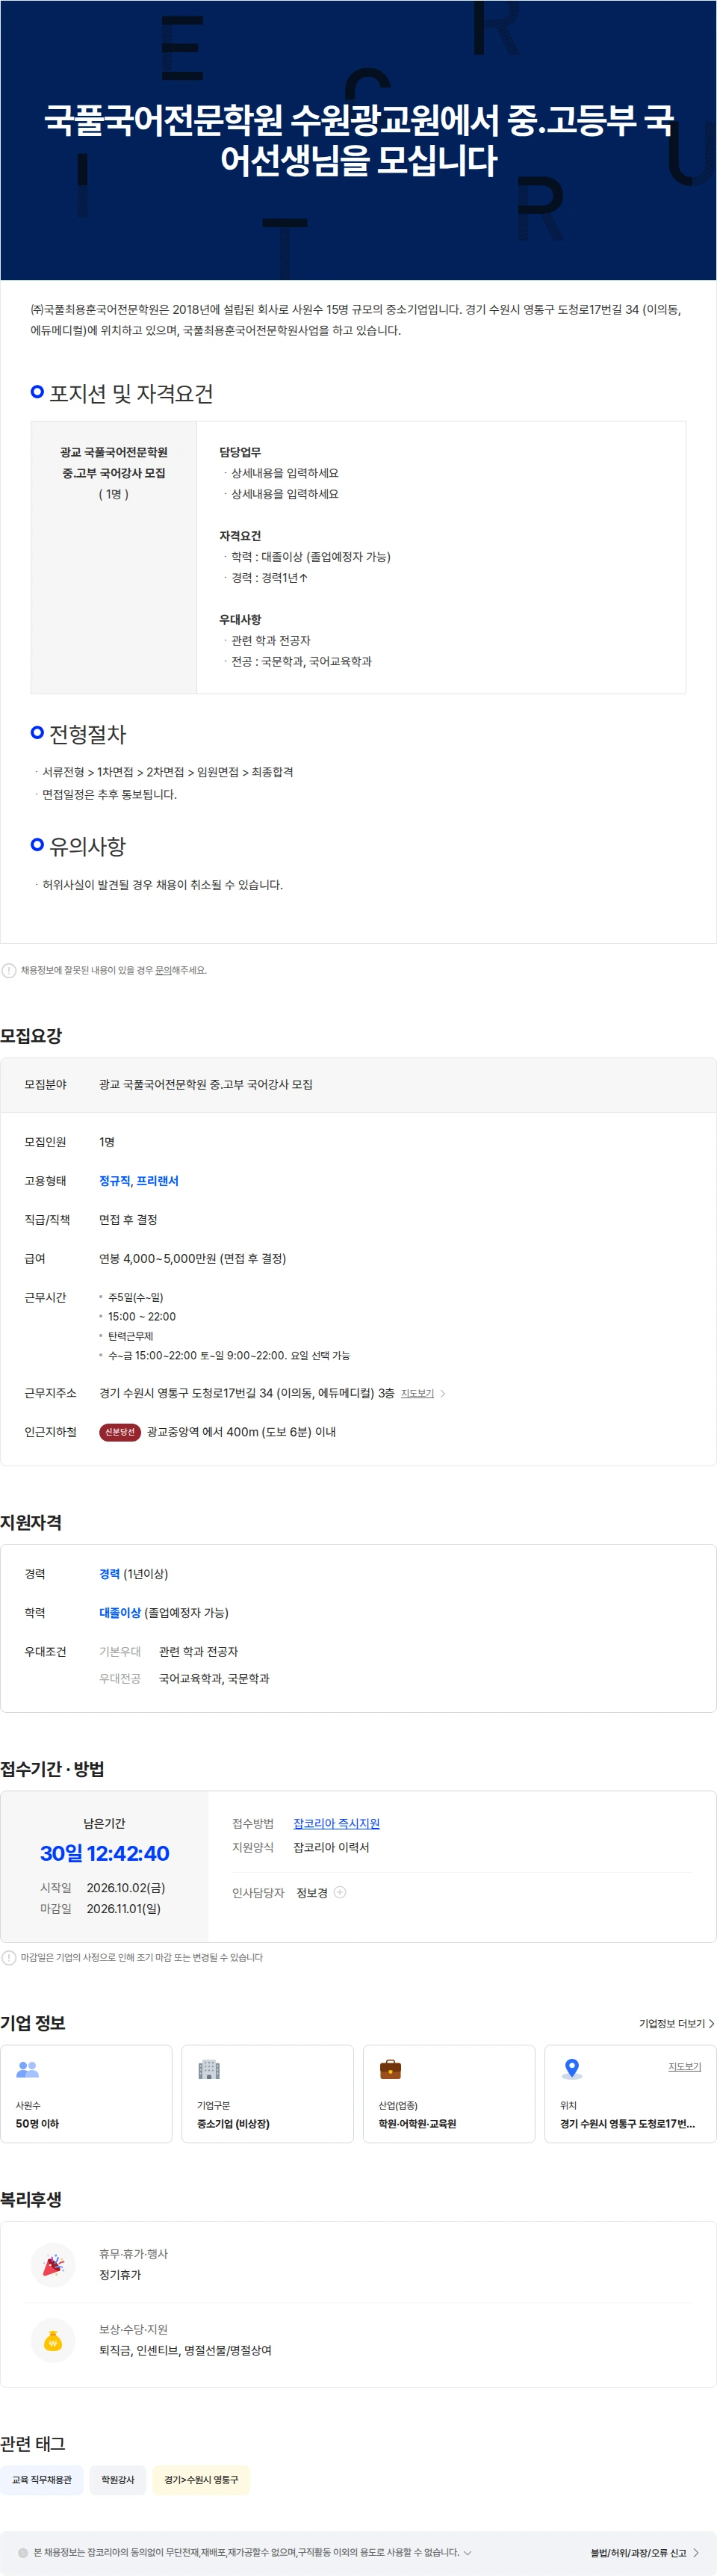
Task: Click the 산업(업종) briefcase icon
Action: click(390, 2069)
